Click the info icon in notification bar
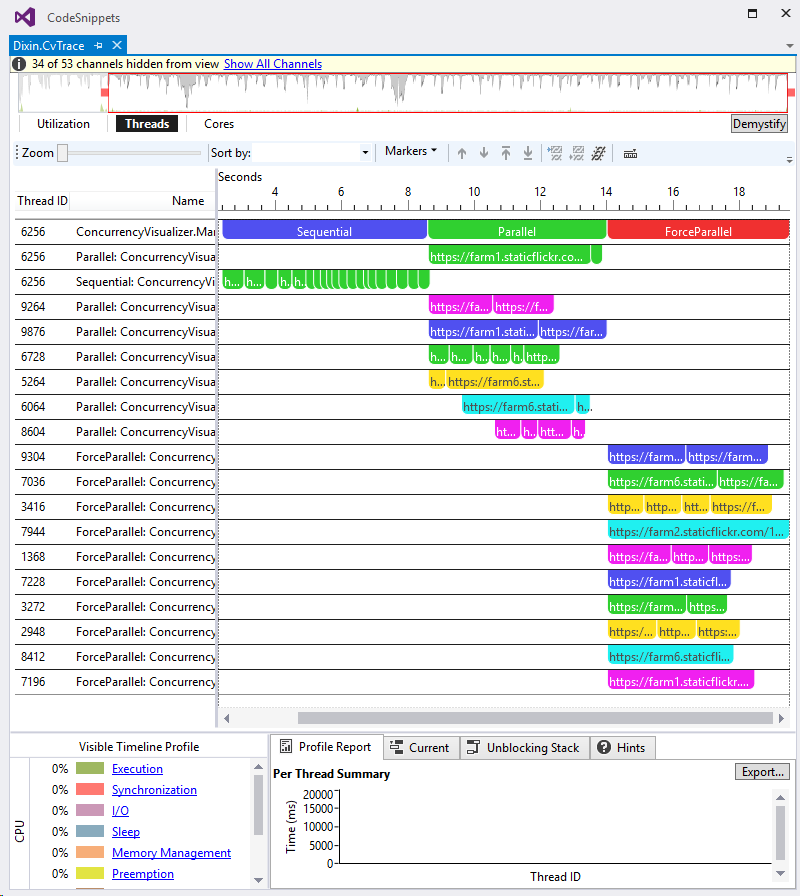Screen dimensions: 800x896 pos(19,64)
